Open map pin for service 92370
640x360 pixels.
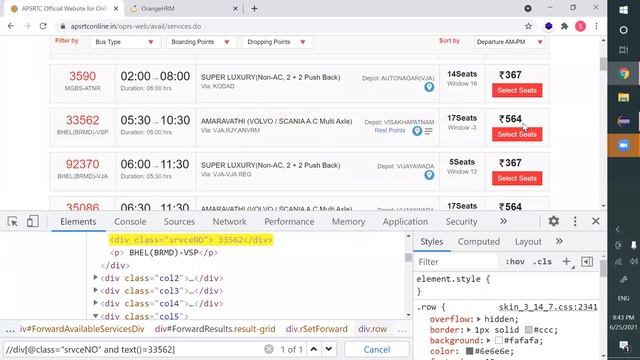[x=429, y=175]
